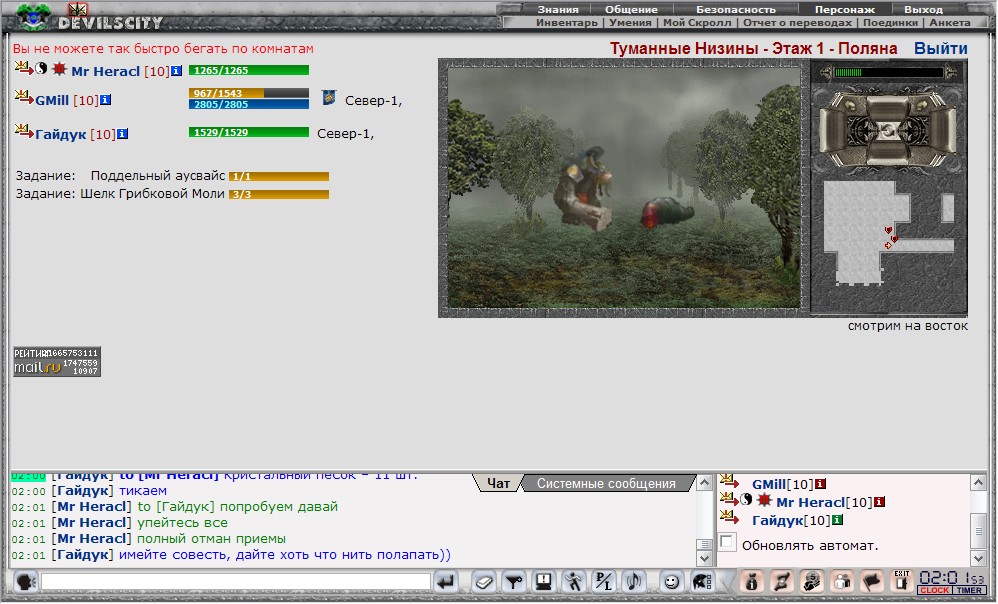Click Гайдук's name in the online users list
Image resolution: width=998 pixels, height=604 pixels.
tap(777, 521)
